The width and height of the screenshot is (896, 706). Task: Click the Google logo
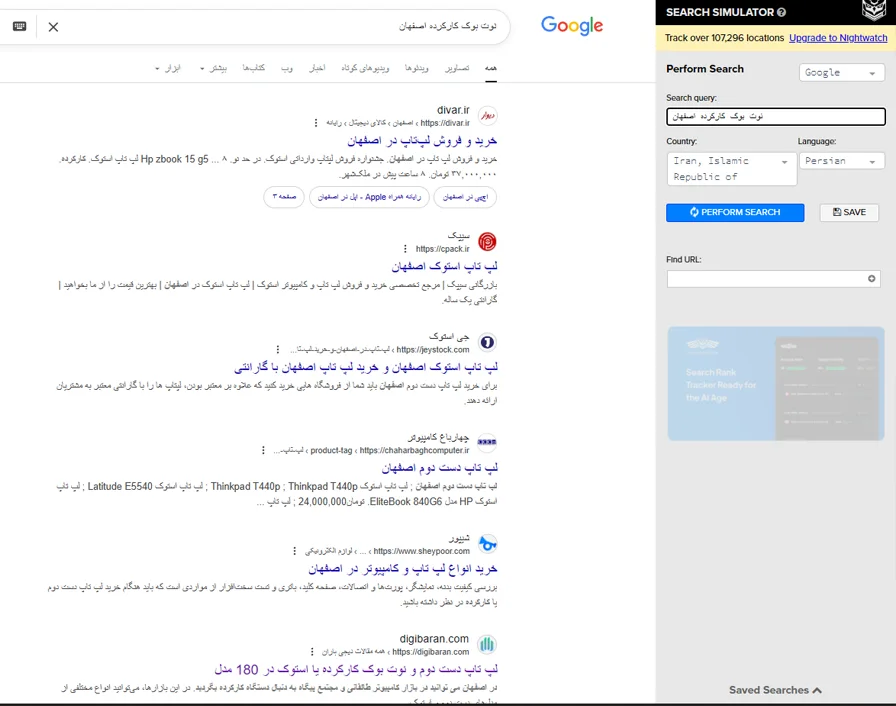(x=571, y=26)
